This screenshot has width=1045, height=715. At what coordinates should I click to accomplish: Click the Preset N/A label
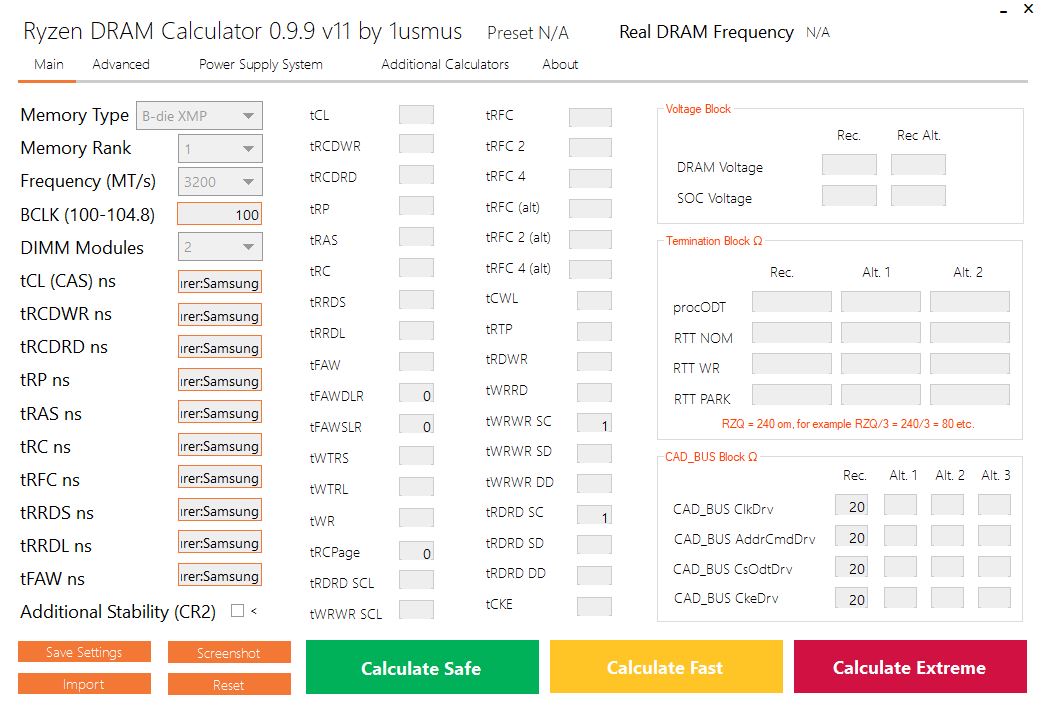[x=528, y=33]
